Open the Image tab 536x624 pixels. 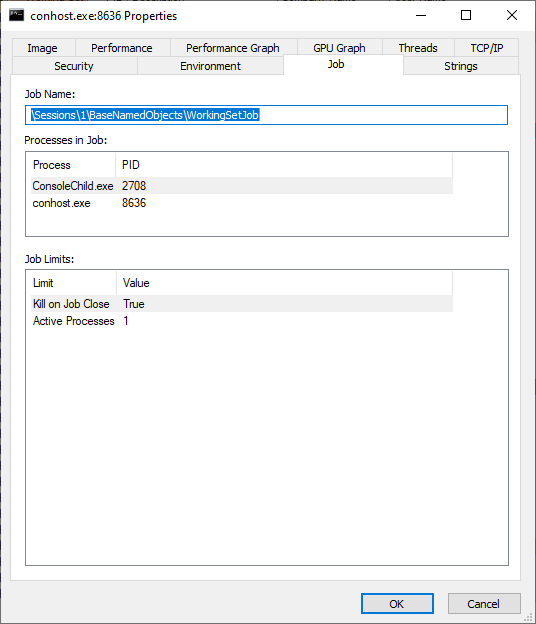point(43,48)
